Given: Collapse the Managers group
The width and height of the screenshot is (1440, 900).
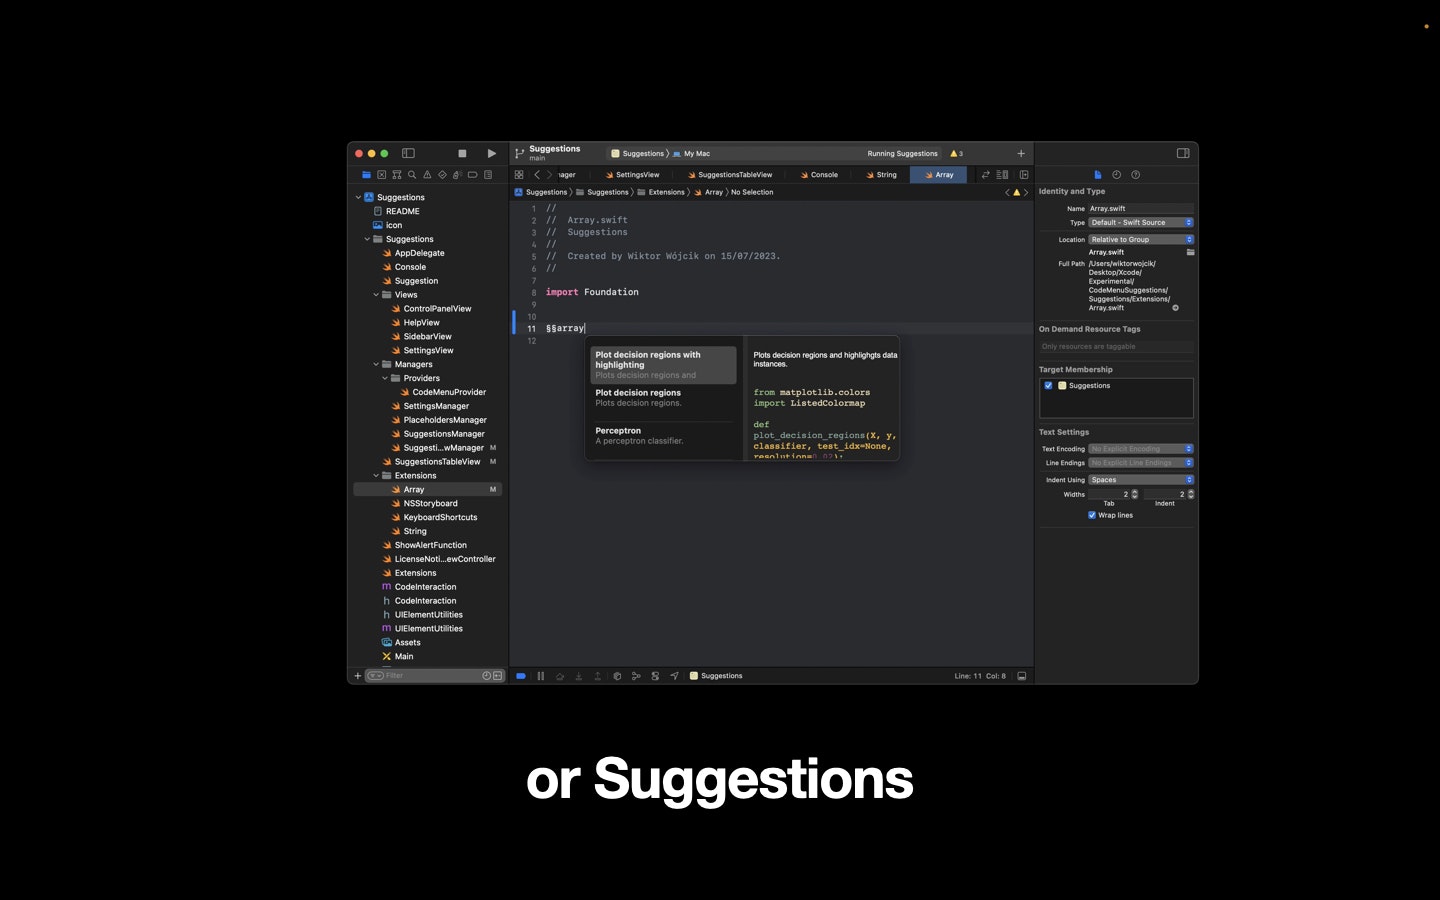Looking at the screenshot, I should point(376,364).
